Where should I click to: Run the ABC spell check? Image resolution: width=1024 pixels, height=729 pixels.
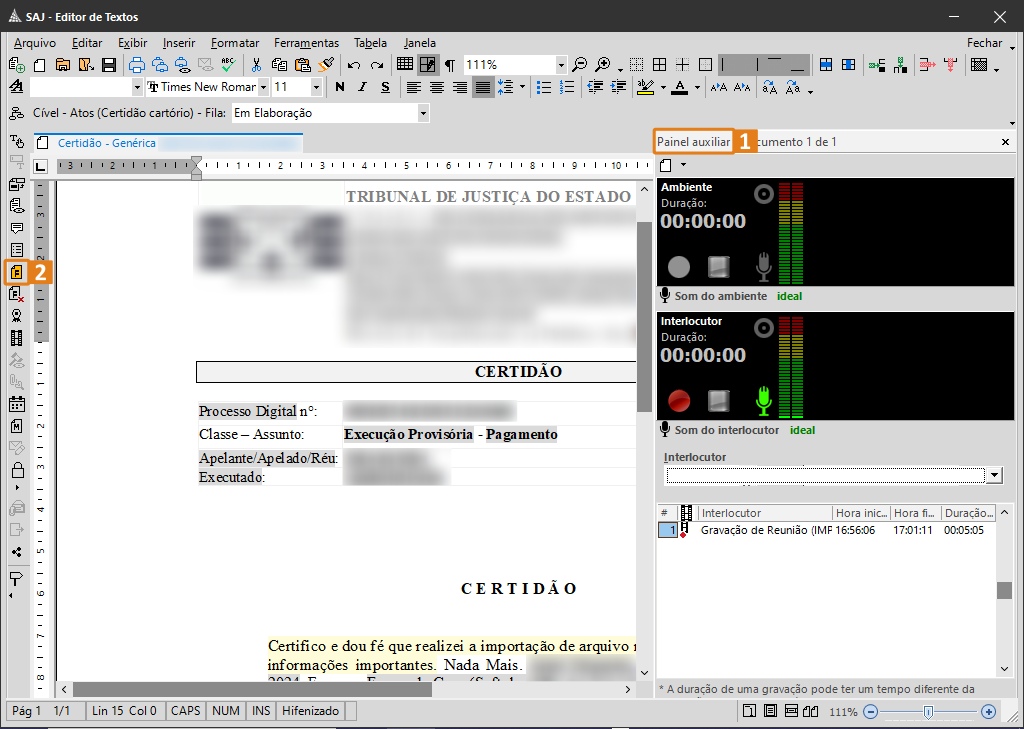tap(229, 64)
